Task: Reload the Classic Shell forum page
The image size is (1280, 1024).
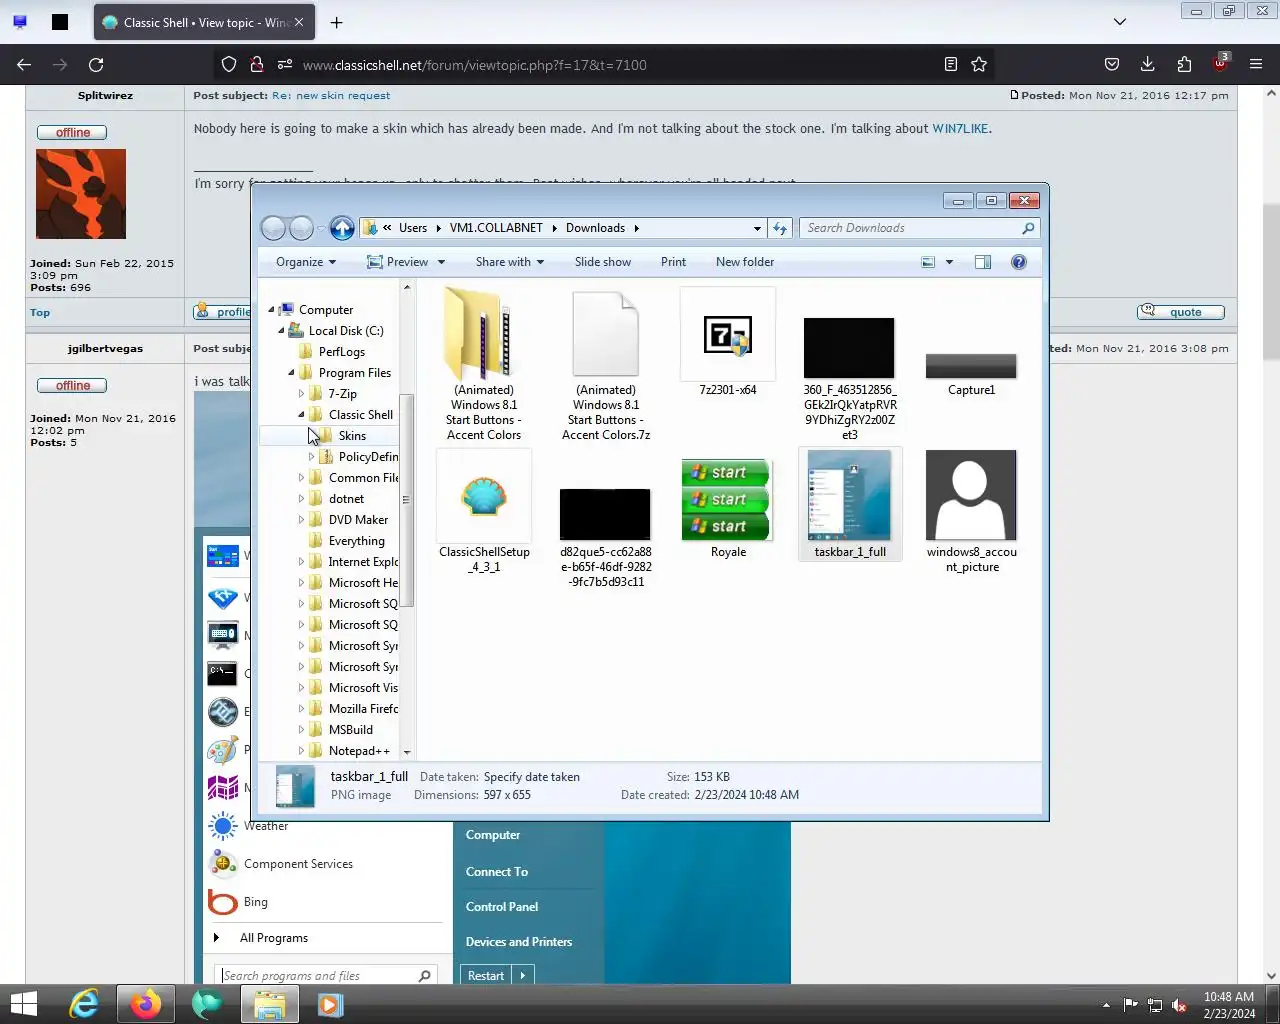Action: 96,64
